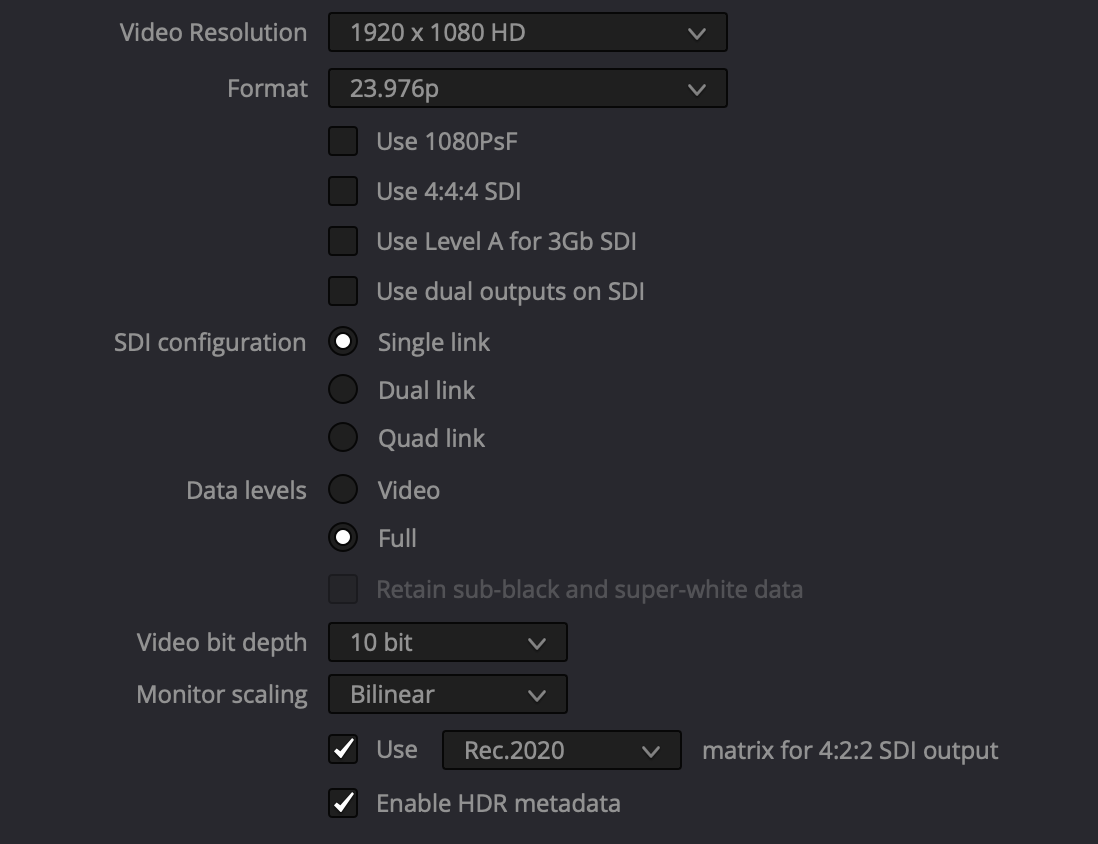Check Use dual outputs on SDI
Viewport: 1098px width, 844px height.
point(343,291)
